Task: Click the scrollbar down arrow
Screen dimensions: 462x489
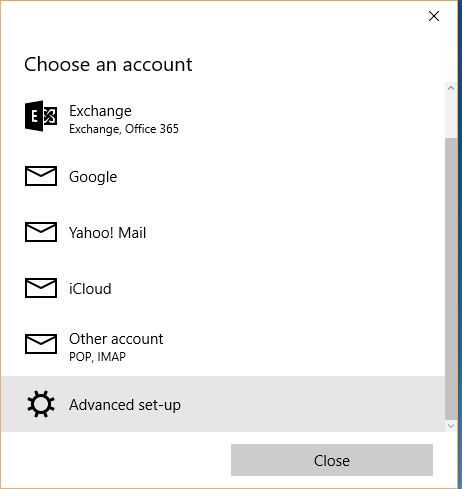Action: click(x=451, y=426)
